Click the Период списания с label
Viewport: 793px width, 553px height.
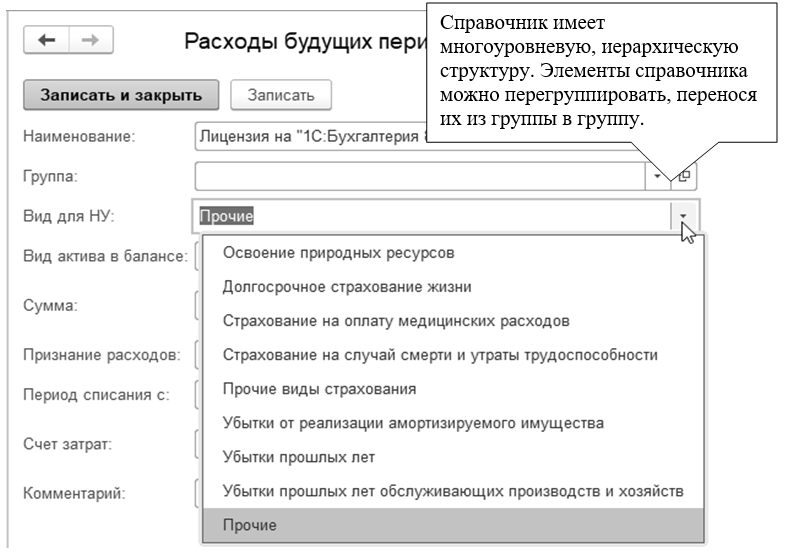[x=96, y=395]
